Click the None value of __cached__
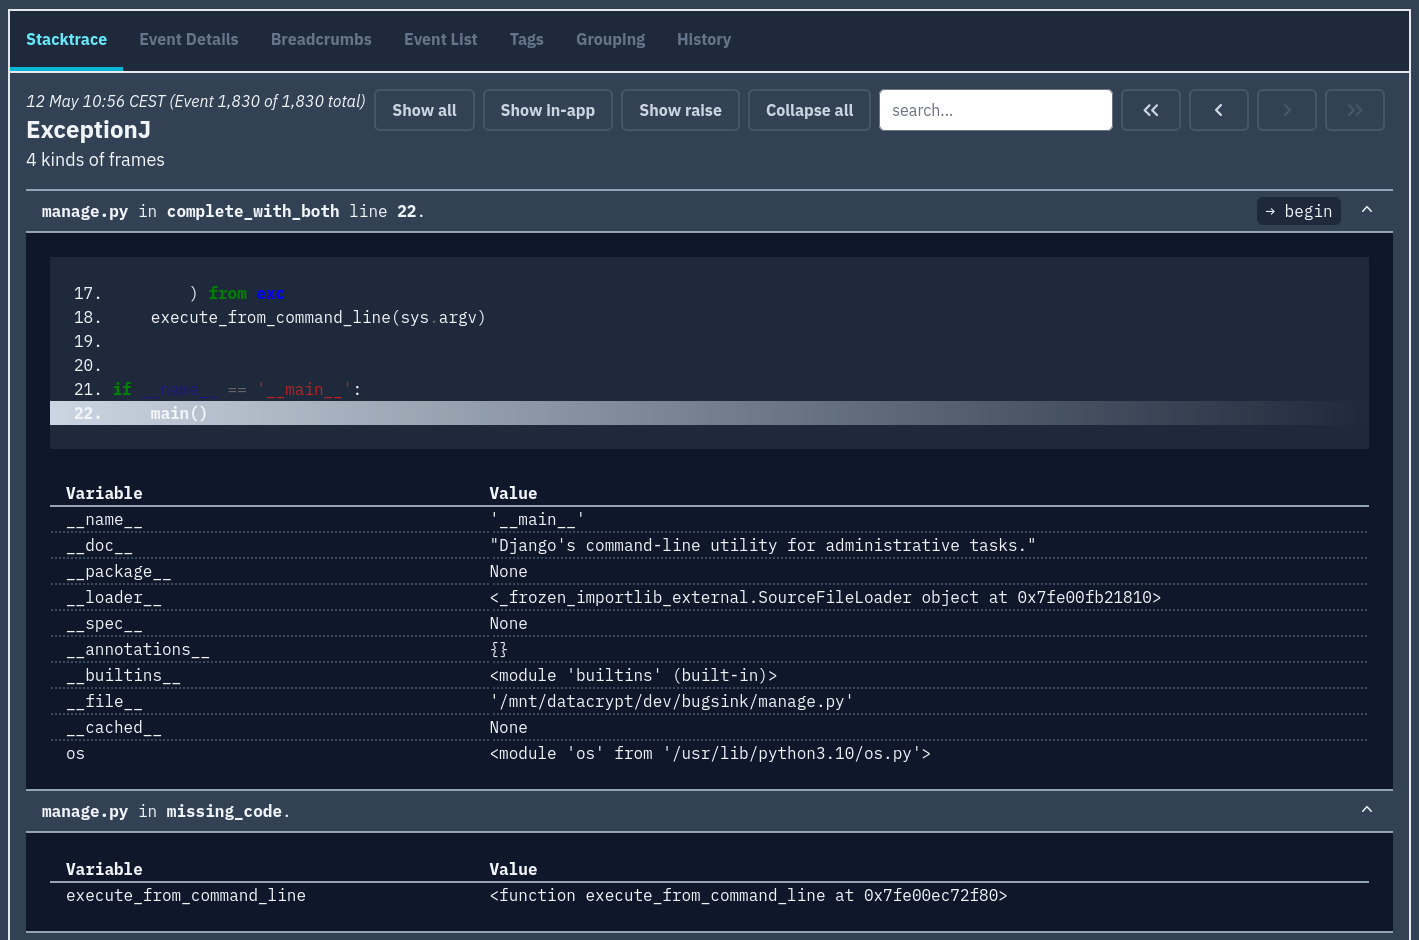This screenshot has width=1419, height=940. click(x=508, y=727)
